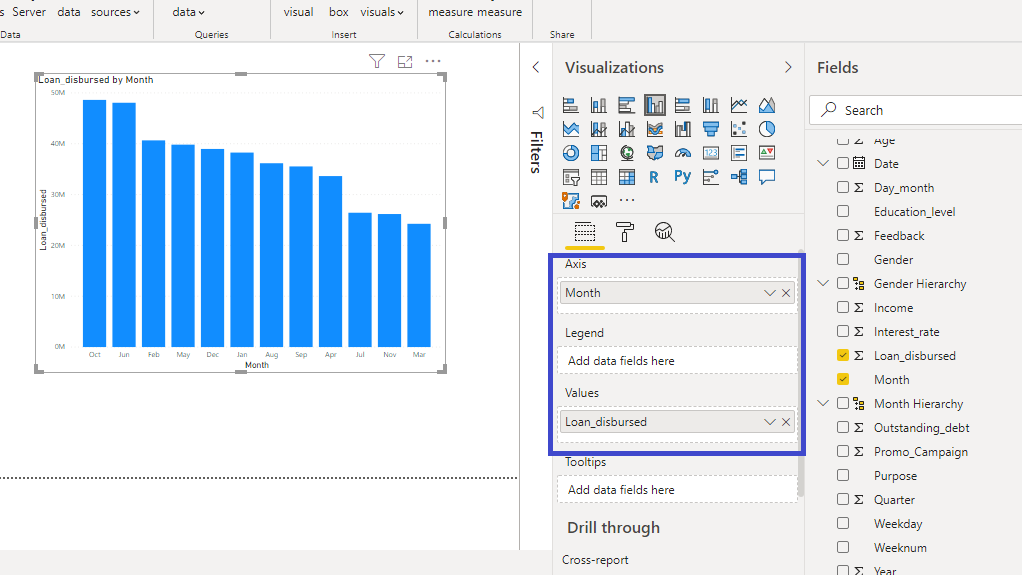Open filter icon above the chart
Image resolution: width=1022 pixels, height=575 pixels.
[x=377, y=62]
